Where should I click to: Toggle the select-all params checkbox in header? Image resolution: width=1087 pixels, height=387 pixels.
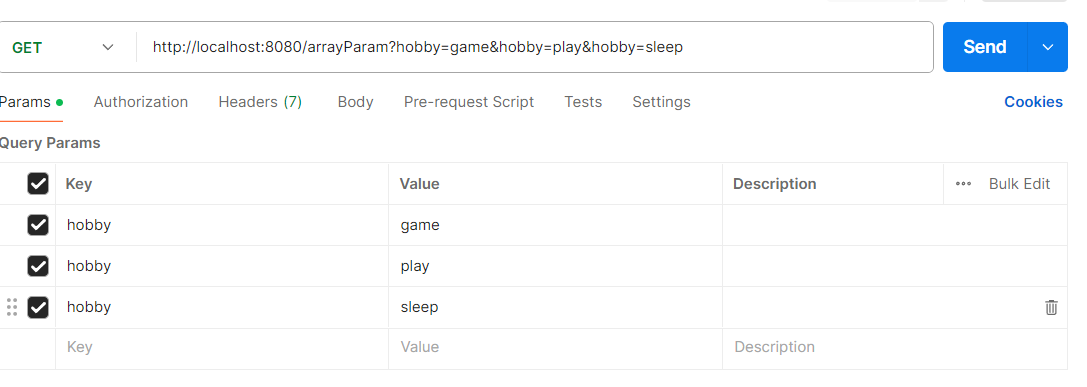[x=38, y=184]
